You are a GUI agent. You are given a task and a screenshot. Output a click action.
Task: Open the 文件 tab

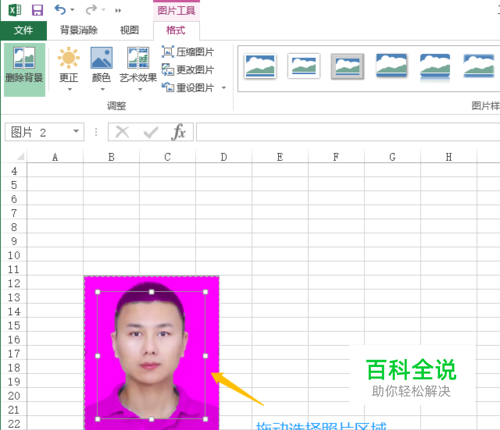pos(23,30)
